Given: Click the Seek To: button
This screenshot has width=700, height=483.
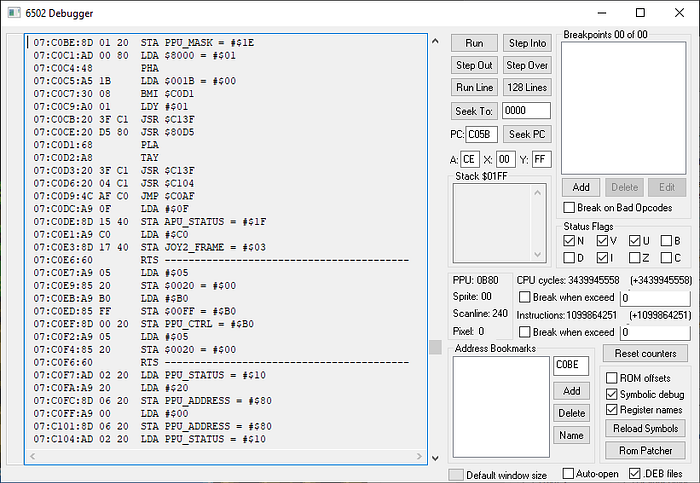Looking at the screenshot, I should 474,111.
